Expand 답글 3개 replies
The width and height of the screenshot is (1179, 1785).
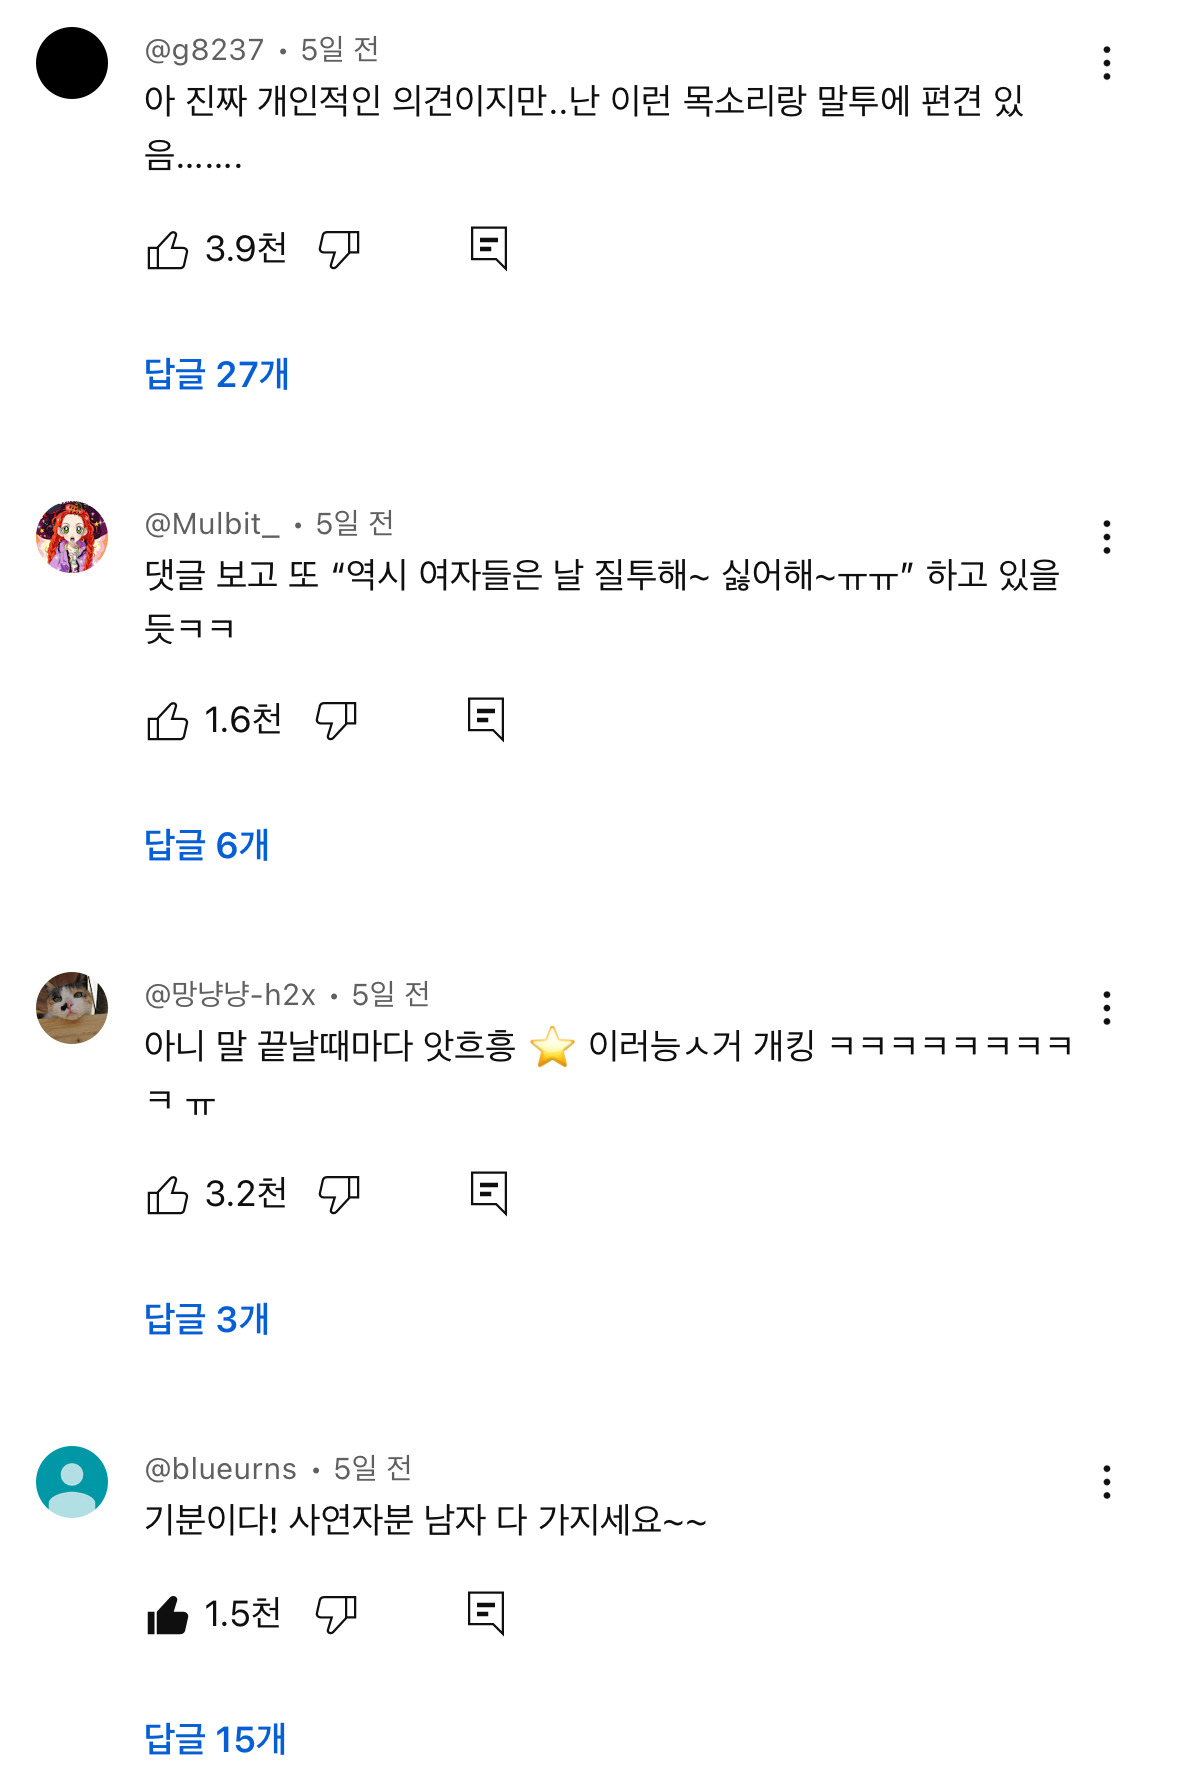207,1319
